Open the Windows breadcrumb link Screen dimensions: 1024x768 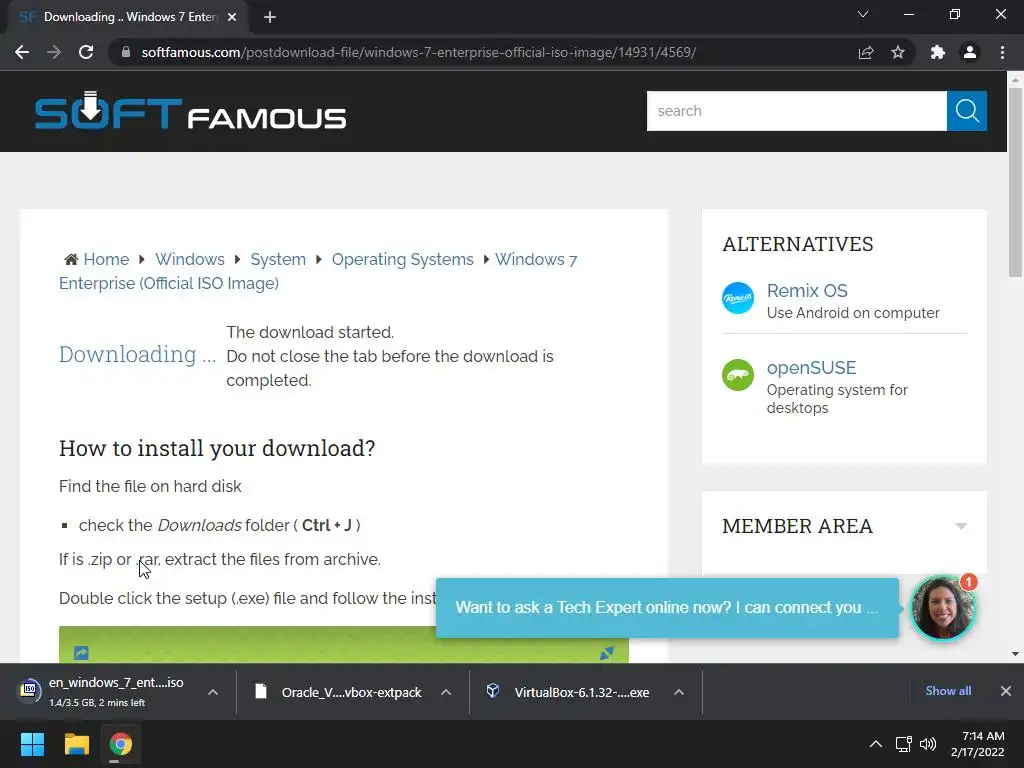point(189,259)
